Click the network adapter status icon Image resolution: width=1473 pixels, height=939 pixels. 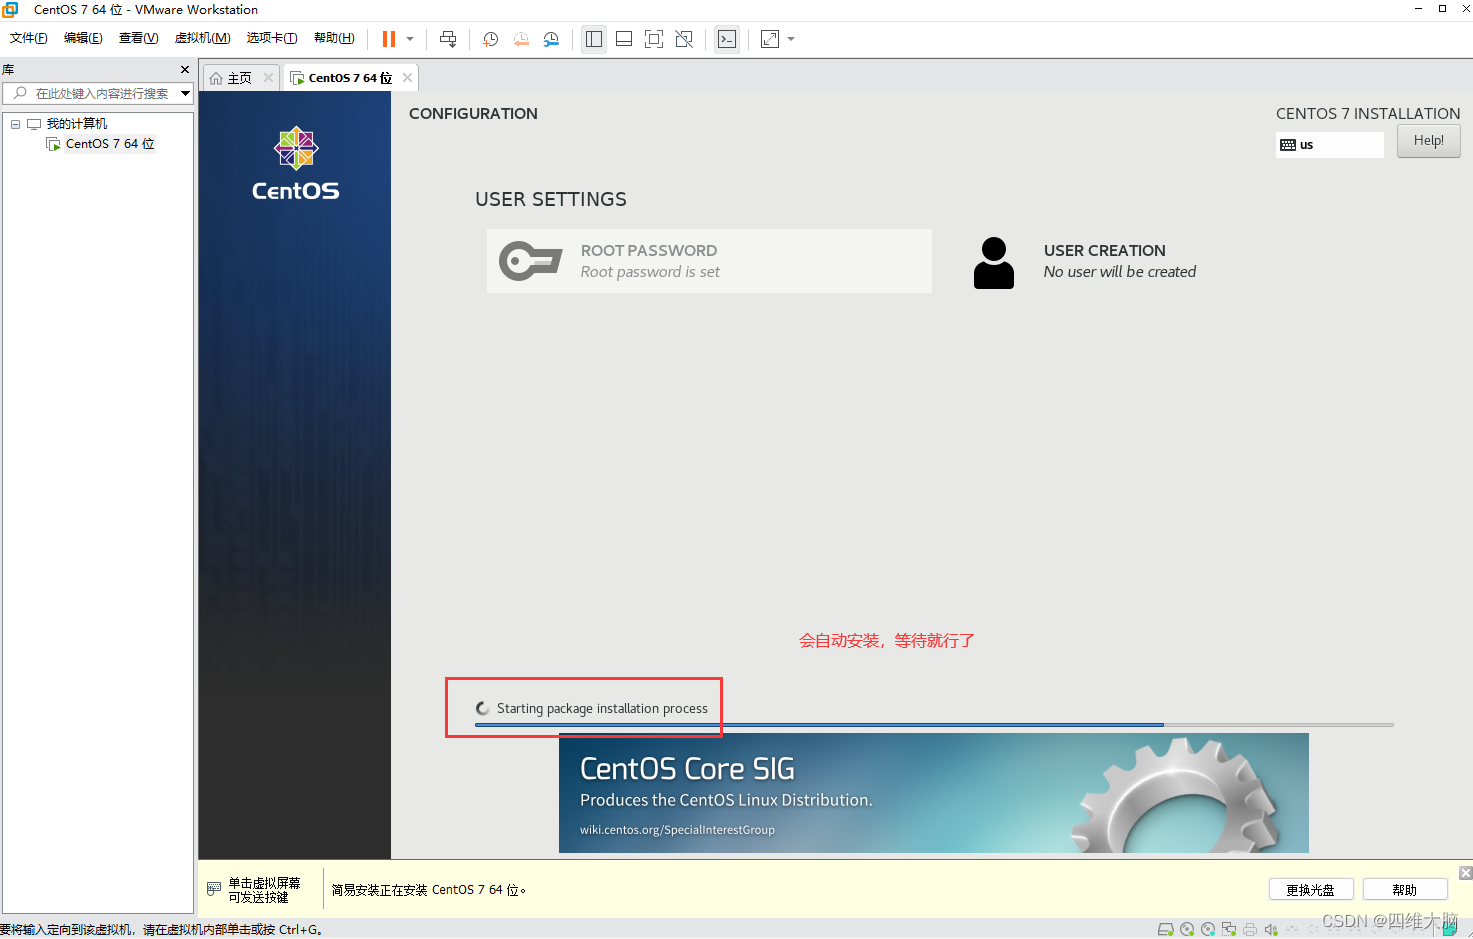pos(1229,929)
